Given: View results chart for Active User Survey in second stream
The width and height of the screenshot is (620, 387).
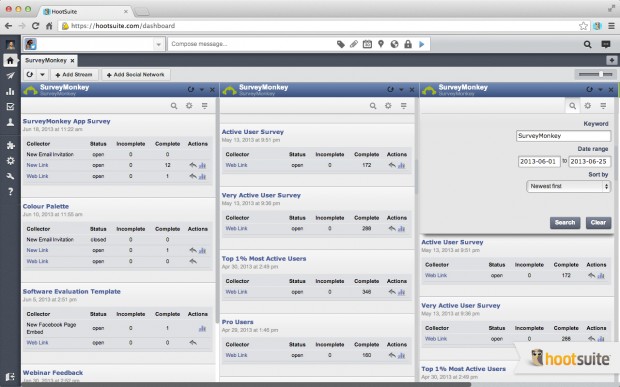Looking at the screenshot, I should tap(401, 166).
